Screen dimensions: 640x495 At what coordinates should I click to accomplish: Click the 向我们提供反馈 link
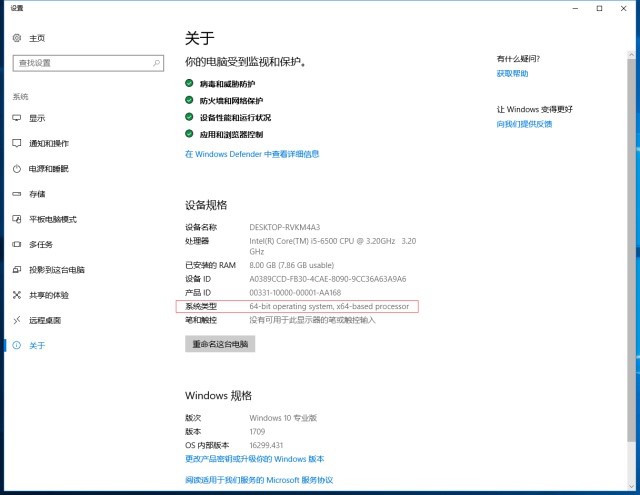(x=524, y=124)
